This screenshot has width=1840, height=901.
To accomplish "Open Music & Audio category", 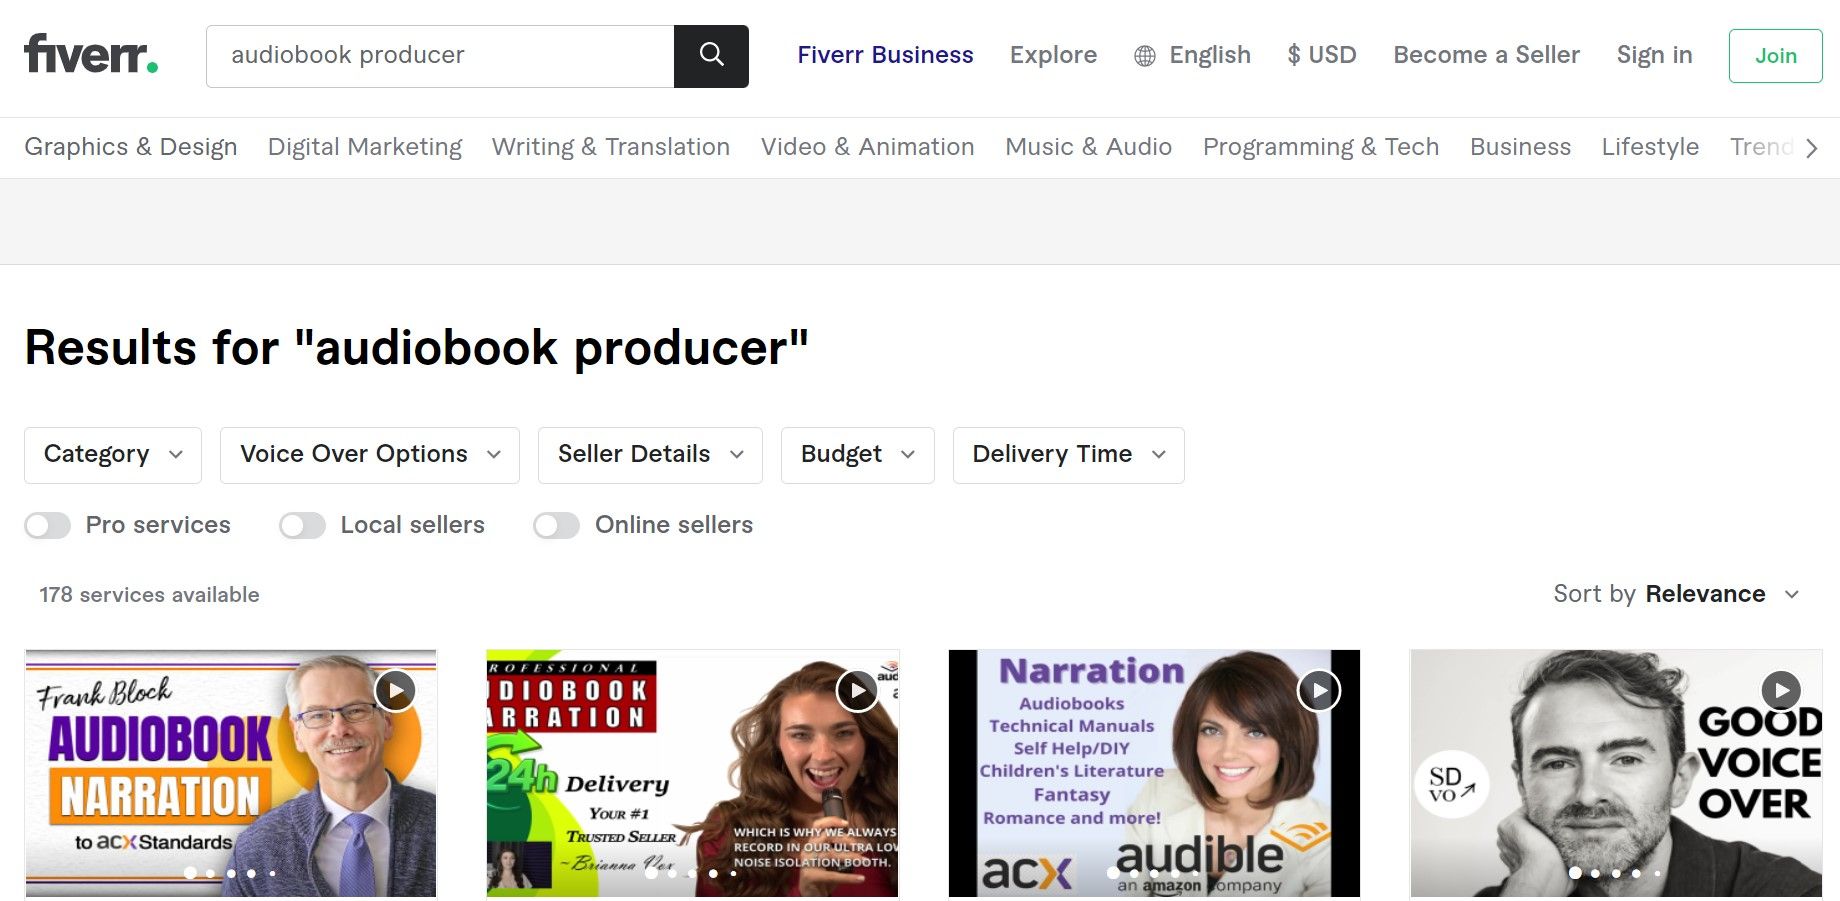I will [x=1089, y=147].
